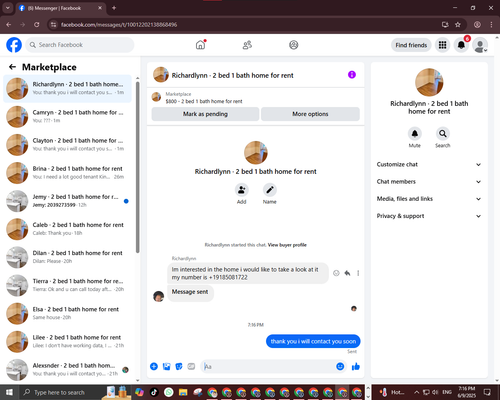
Task: Open the notifications bell in header
Action: coord(461,45)
